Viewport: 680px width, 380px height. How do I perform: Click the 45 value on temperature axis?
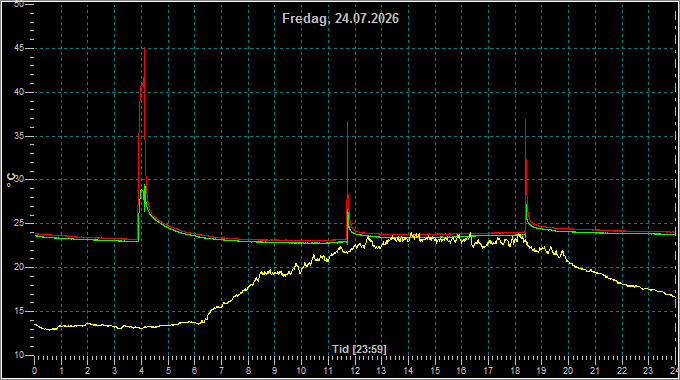(19, 48)
